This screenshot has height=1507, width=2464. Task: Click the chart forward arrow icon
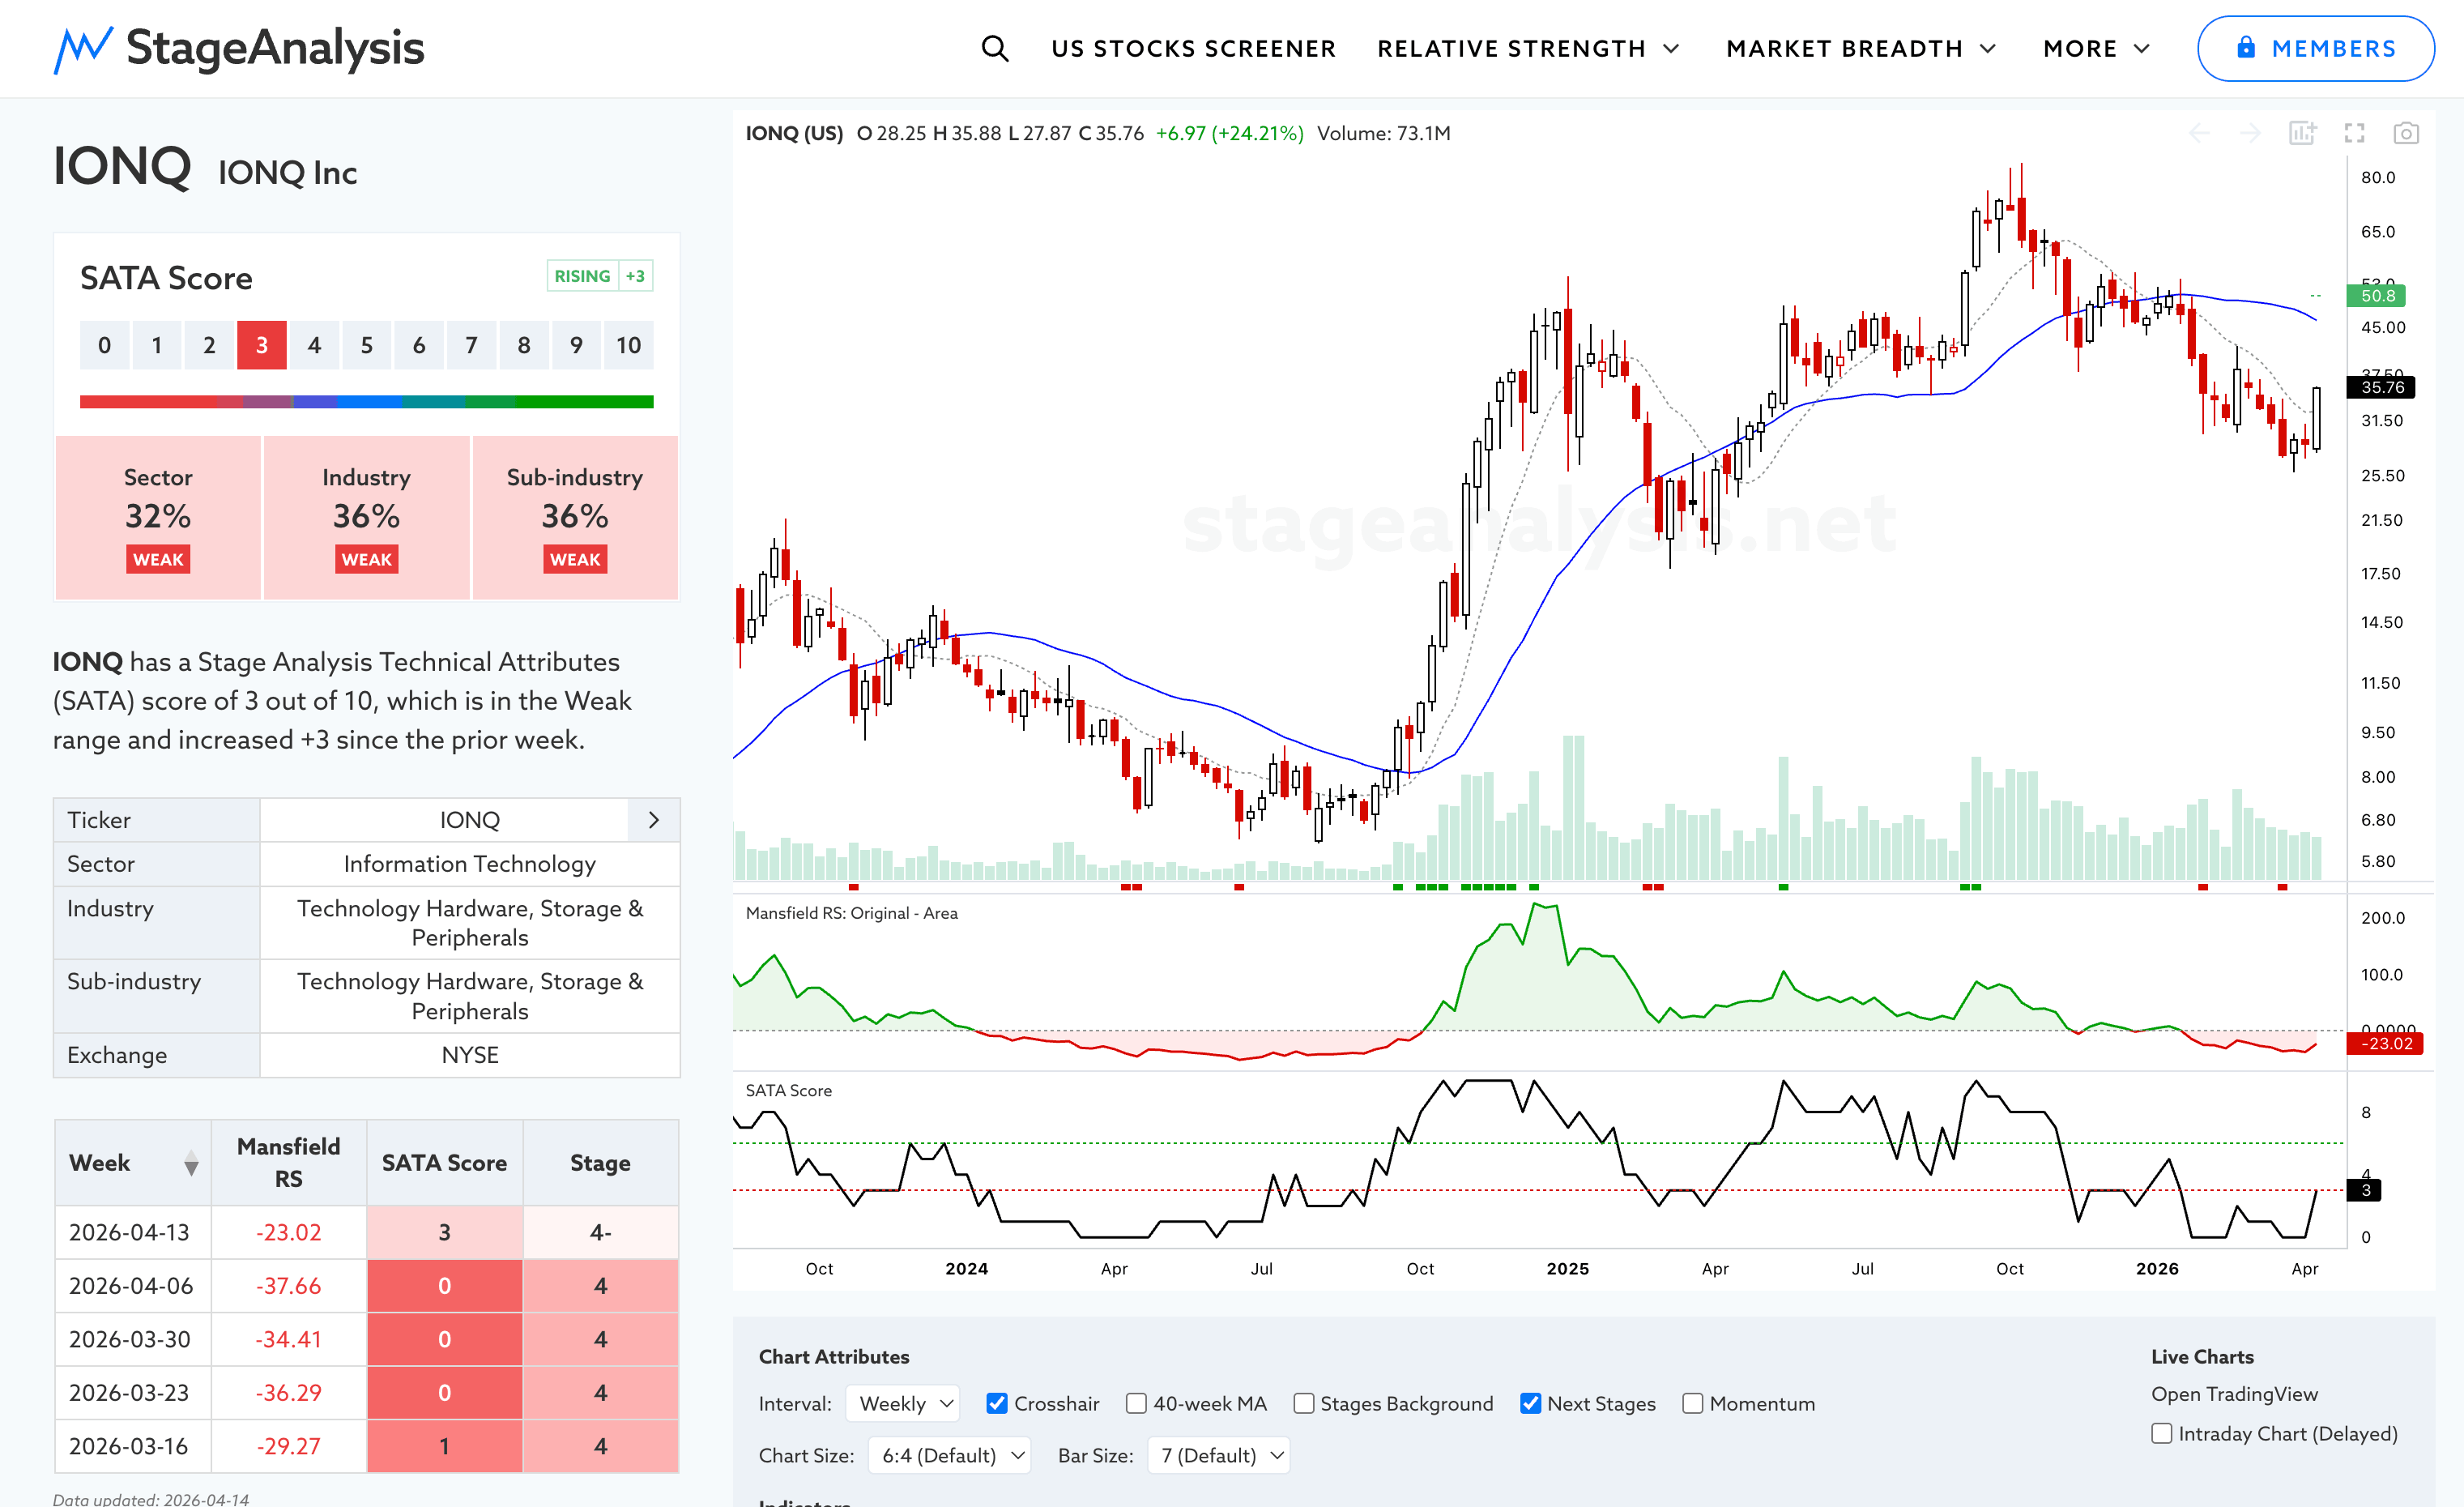point(2250,133)
